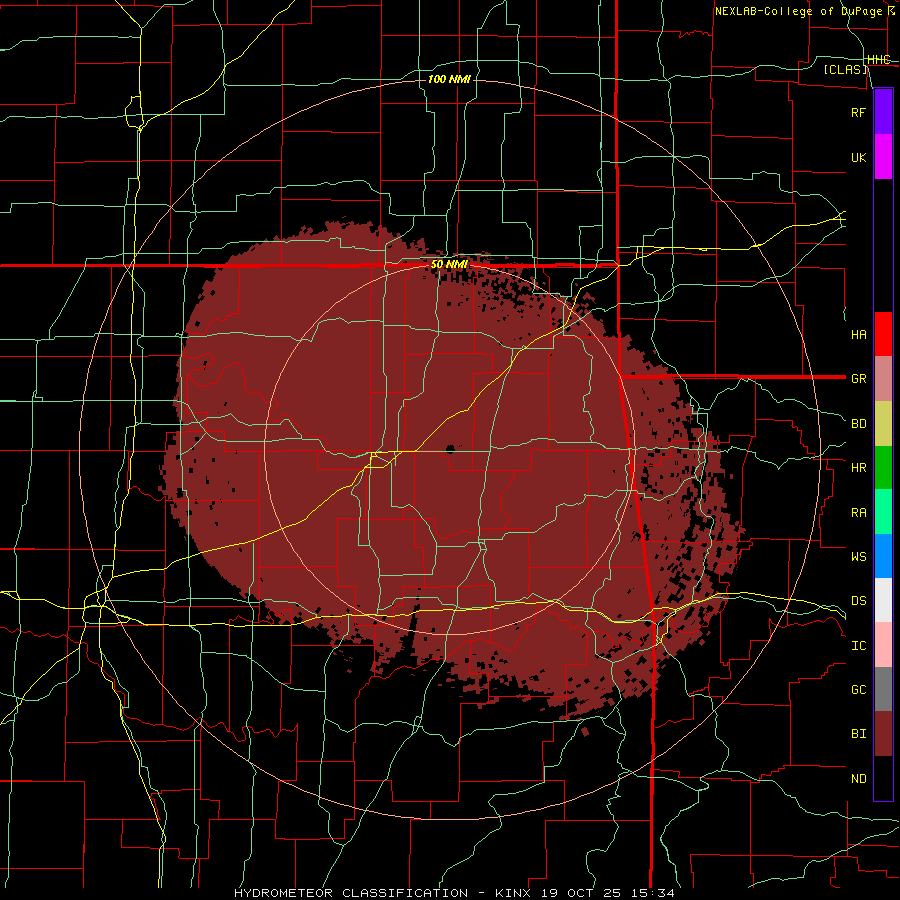Click the UK magenta legend swatch

[883, 157]
